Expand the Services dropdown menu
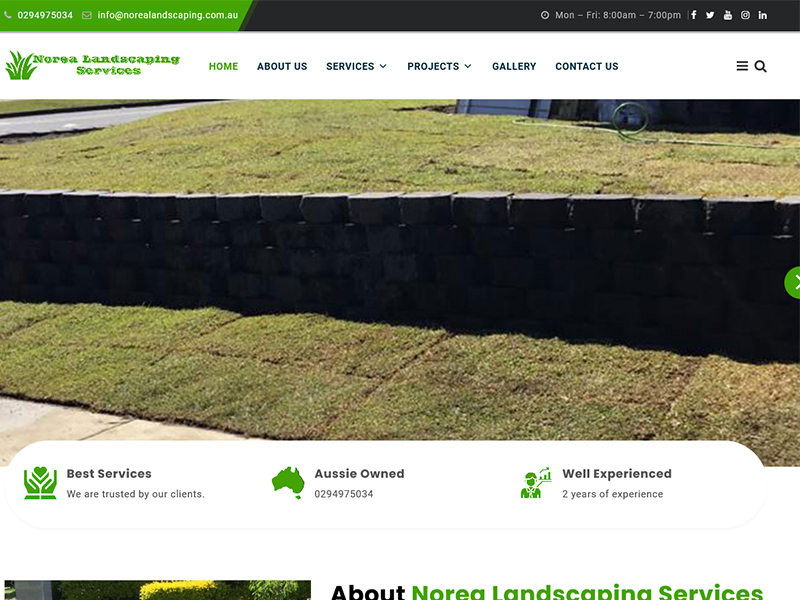The image size is (800, 600). point(356,66)
